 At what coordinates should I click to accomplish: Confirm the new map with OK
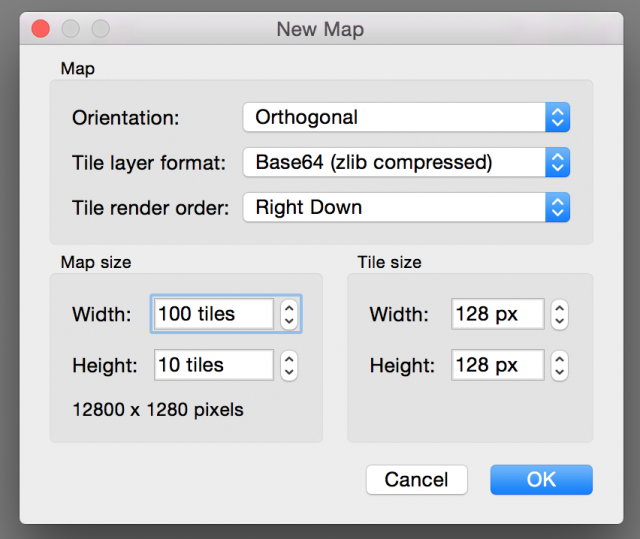pos(541,480)
